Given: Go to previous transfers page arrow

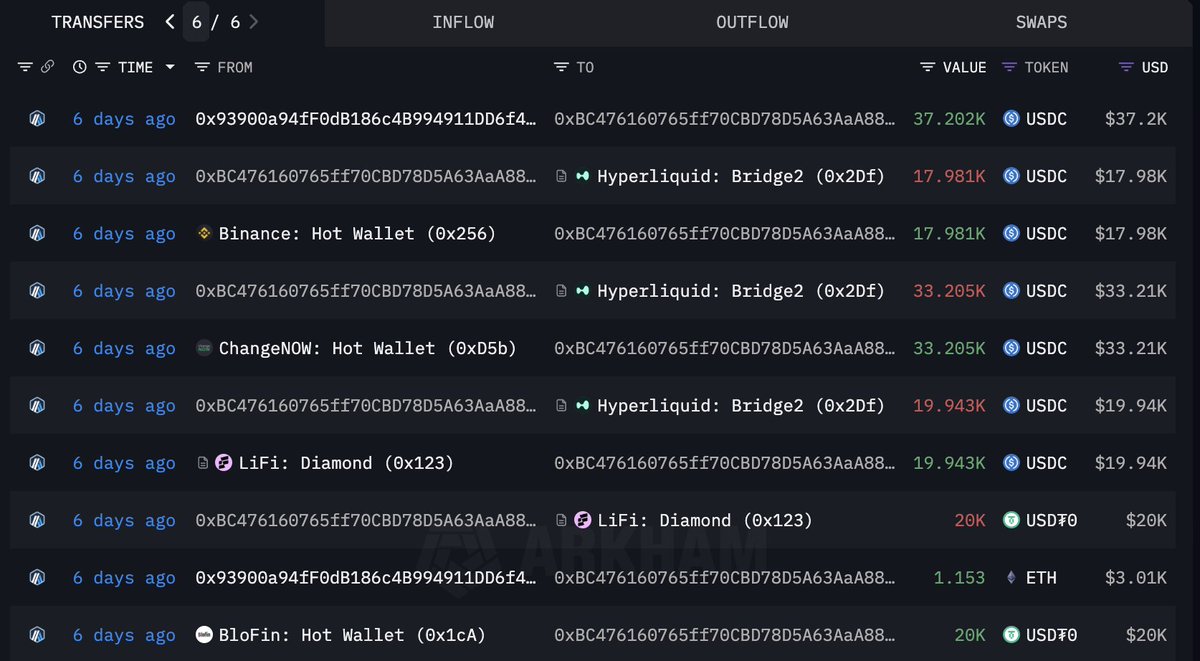Looking at the screenshot, I should click(170, 21).
